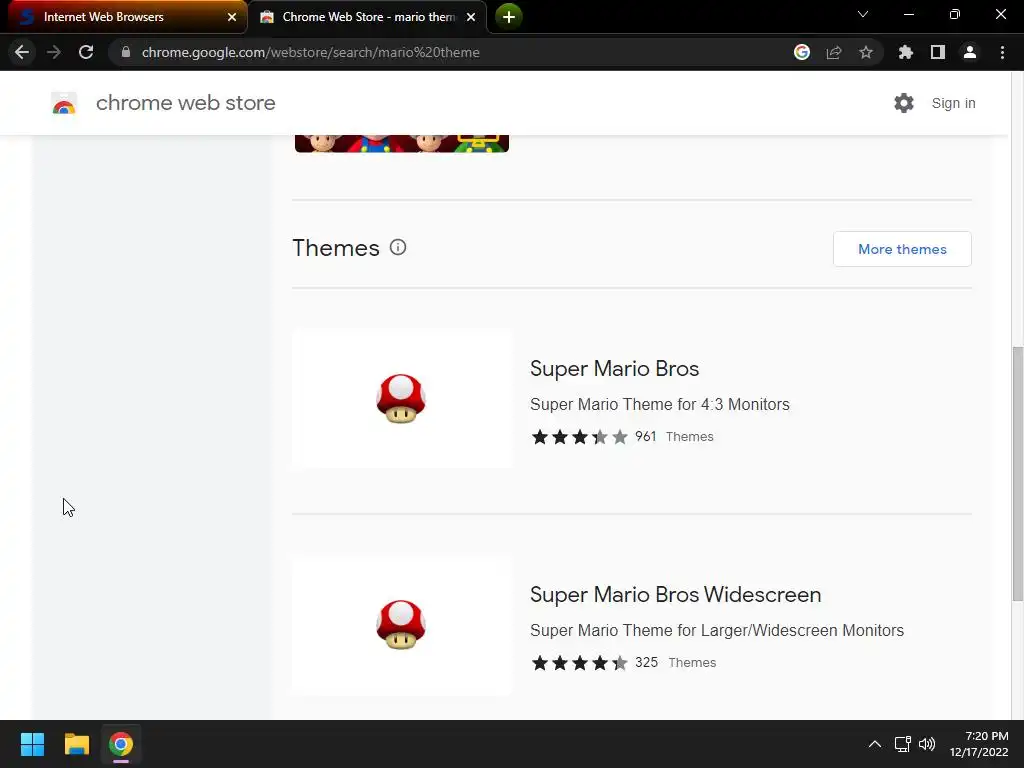The image size is (1024, 768).
Task: Click the 961 ratings star row
Action: tap(579, 437)
